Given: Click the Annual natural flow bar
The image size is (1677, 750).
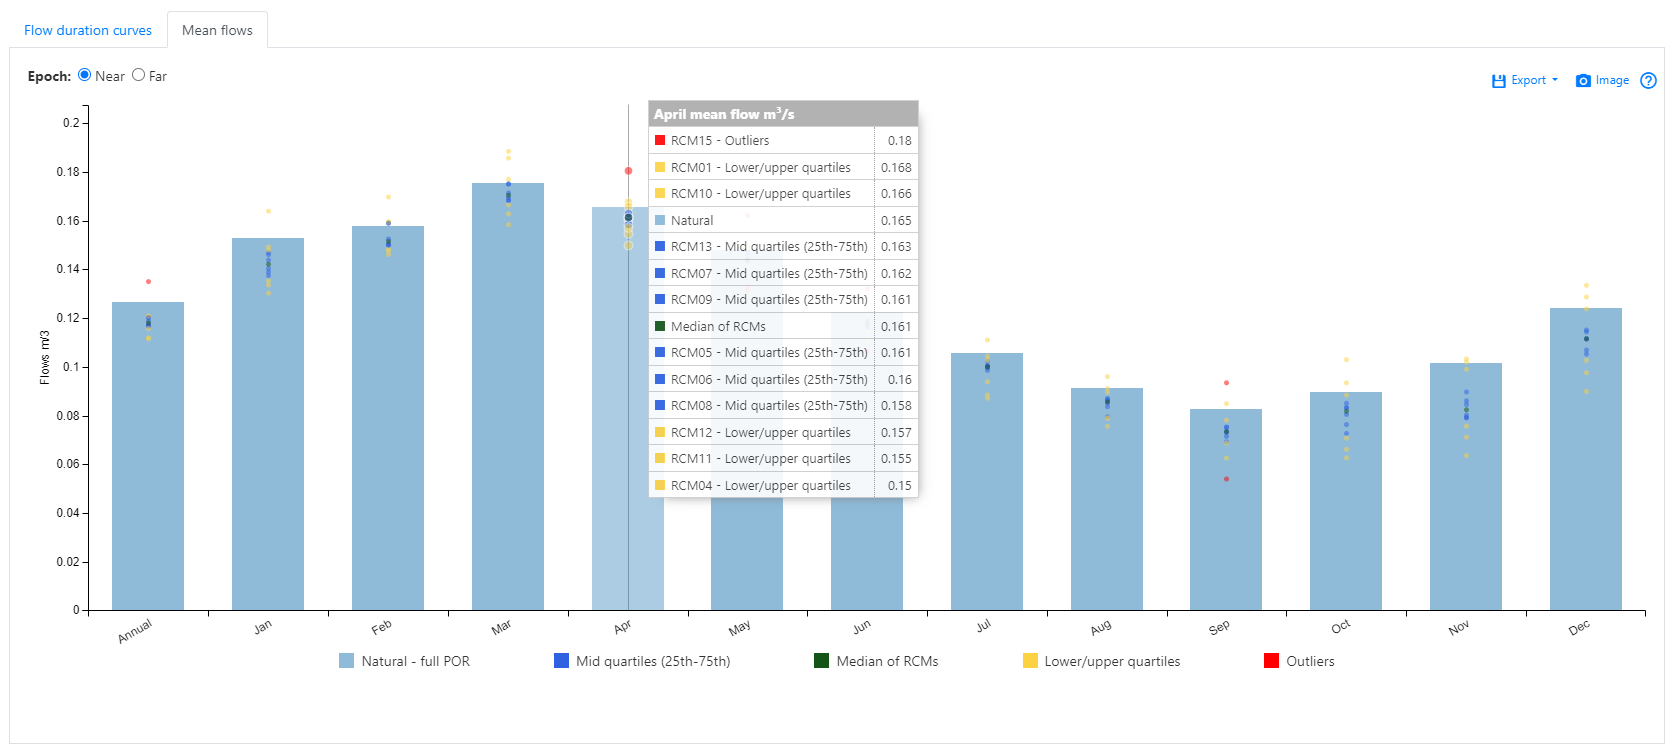Looking at the screenshot, I should click(148, 470).
